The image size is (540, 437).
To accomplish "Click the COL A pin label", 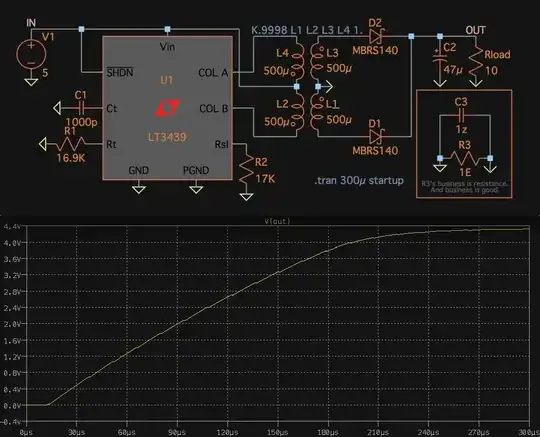I will 213,73.
